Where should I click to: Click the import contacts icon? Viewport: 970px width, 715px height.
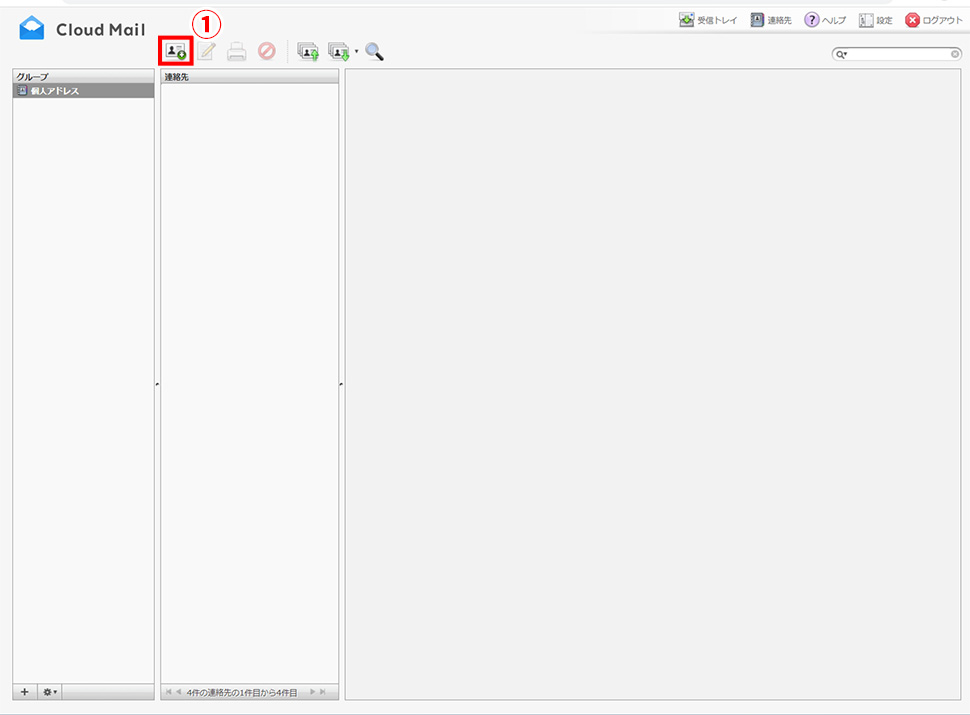click(308, 51)
